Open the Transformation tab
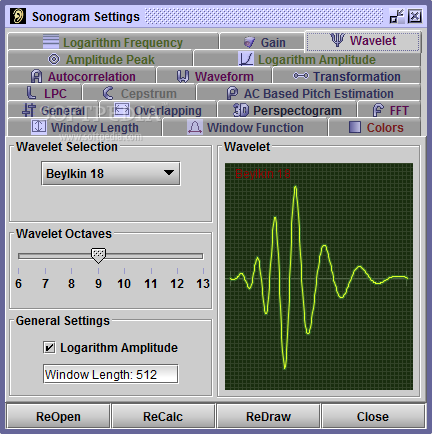Screen dimensions: 432x434 point(347,76)
